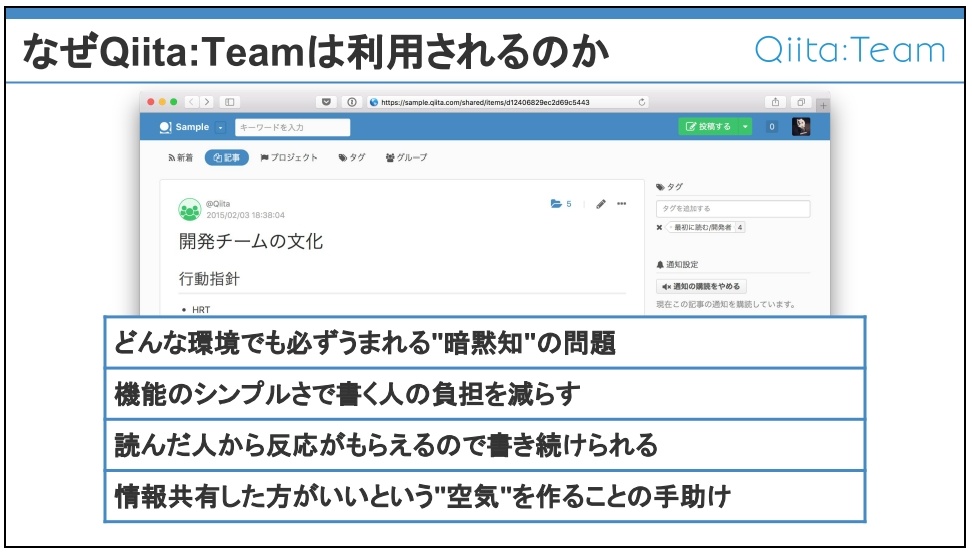Open the three-dot more options menu
972x554 pixels.
click(x=622, y=203)
